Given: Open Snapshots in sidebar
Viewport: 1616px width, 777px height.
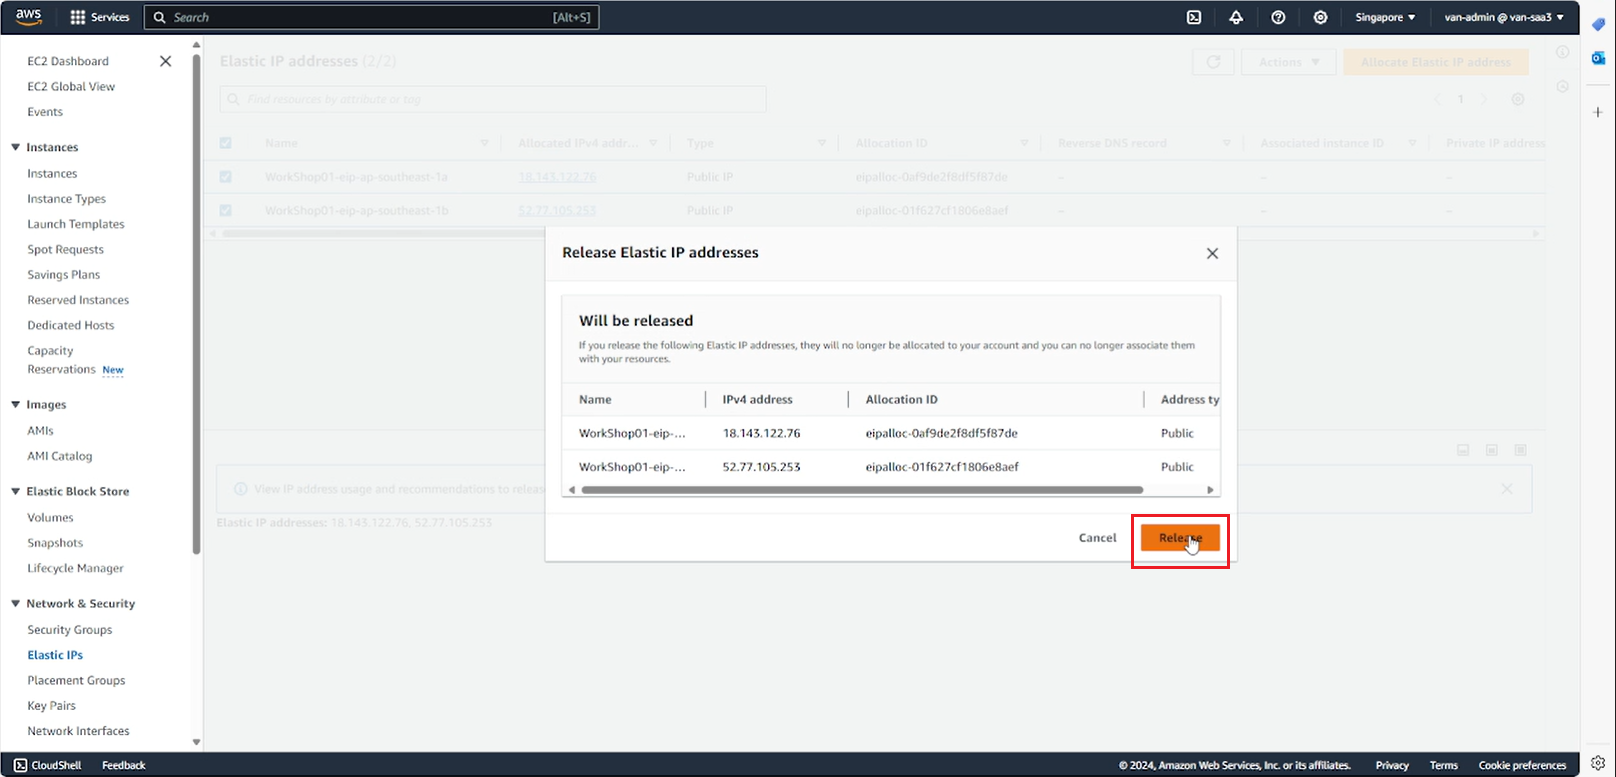Looking at the screenshot, I should (55, 543).
